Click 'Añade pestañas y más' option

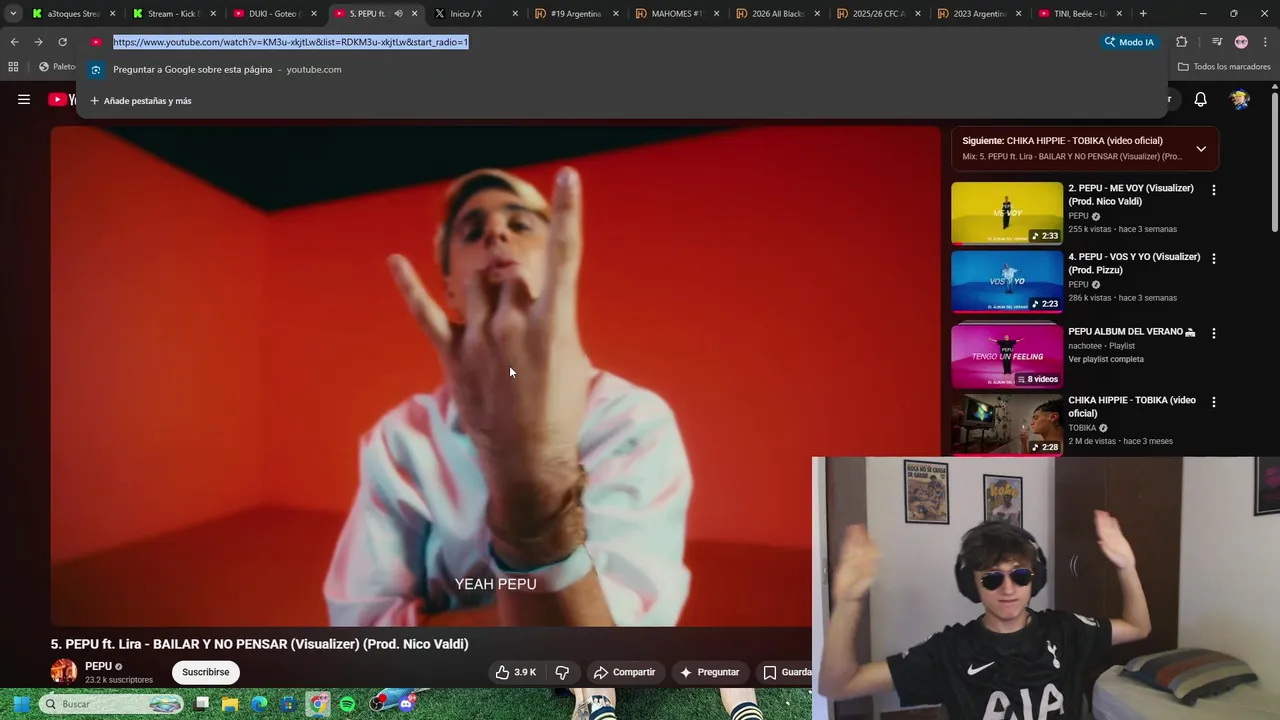click(x=140, y=101)
